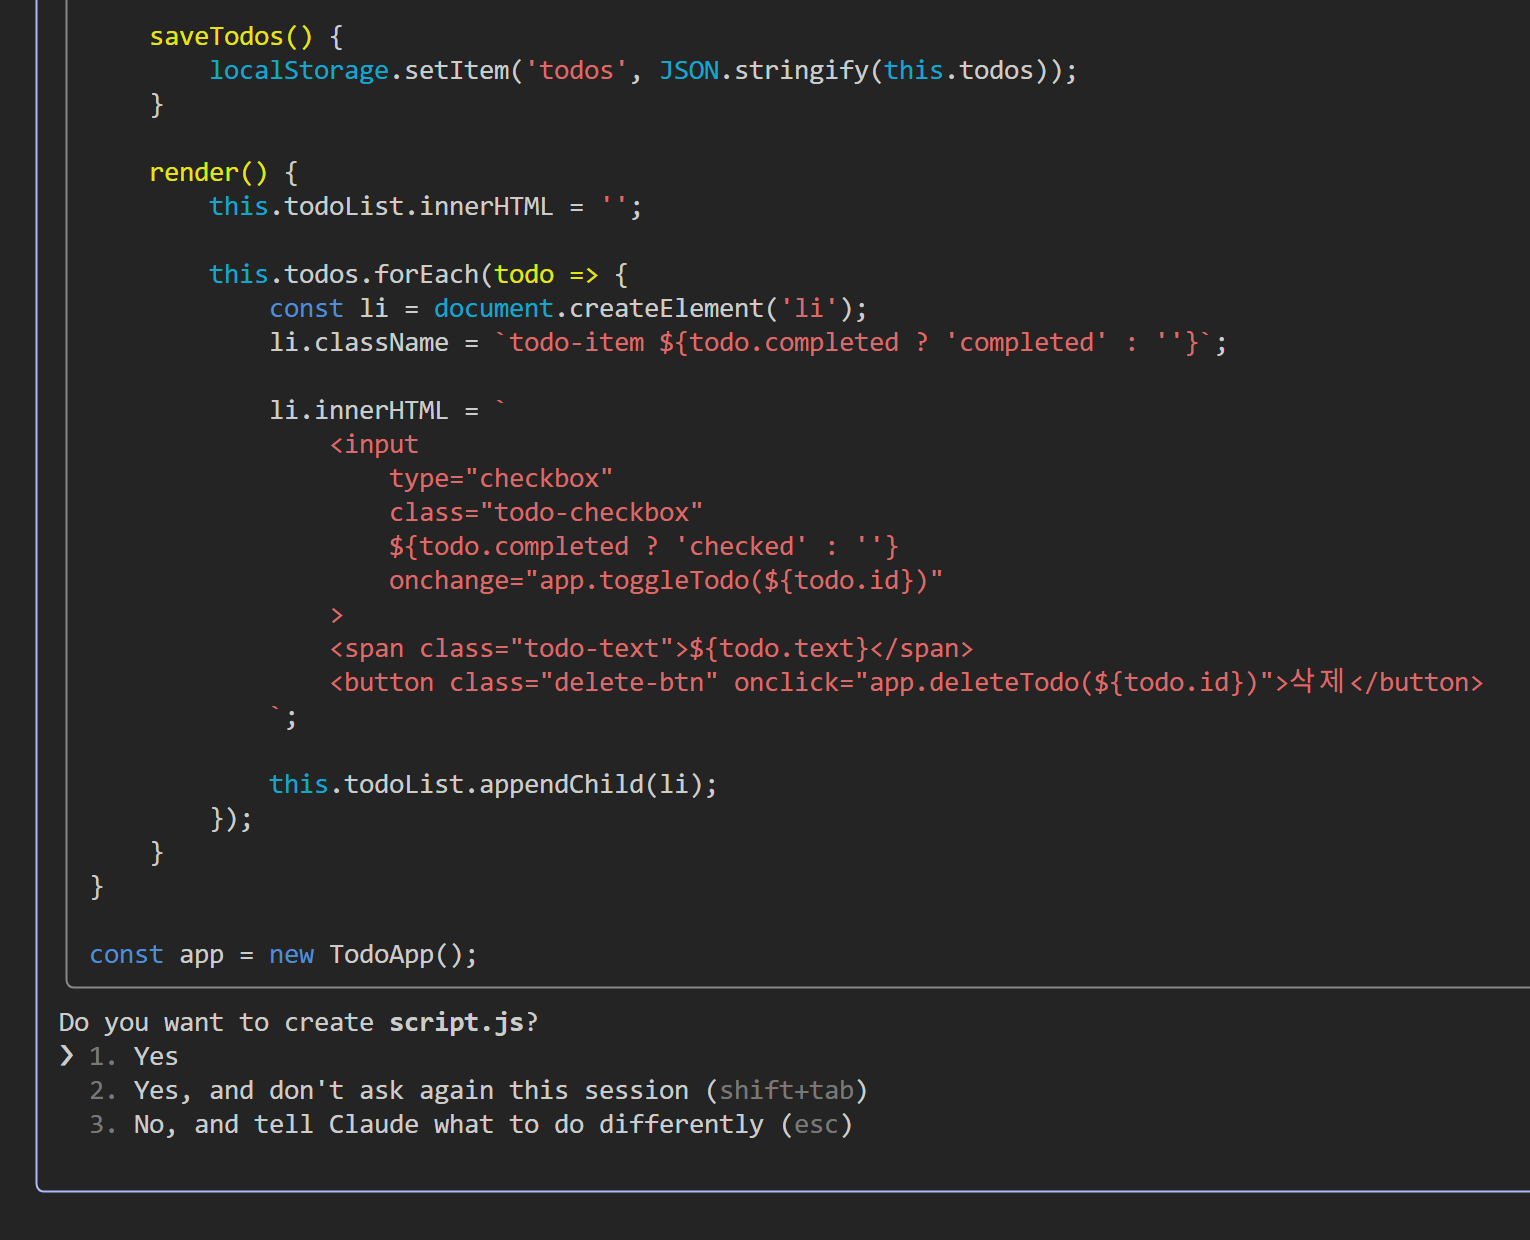Click the onchange toggleTodo handler text

click(665, 580)
